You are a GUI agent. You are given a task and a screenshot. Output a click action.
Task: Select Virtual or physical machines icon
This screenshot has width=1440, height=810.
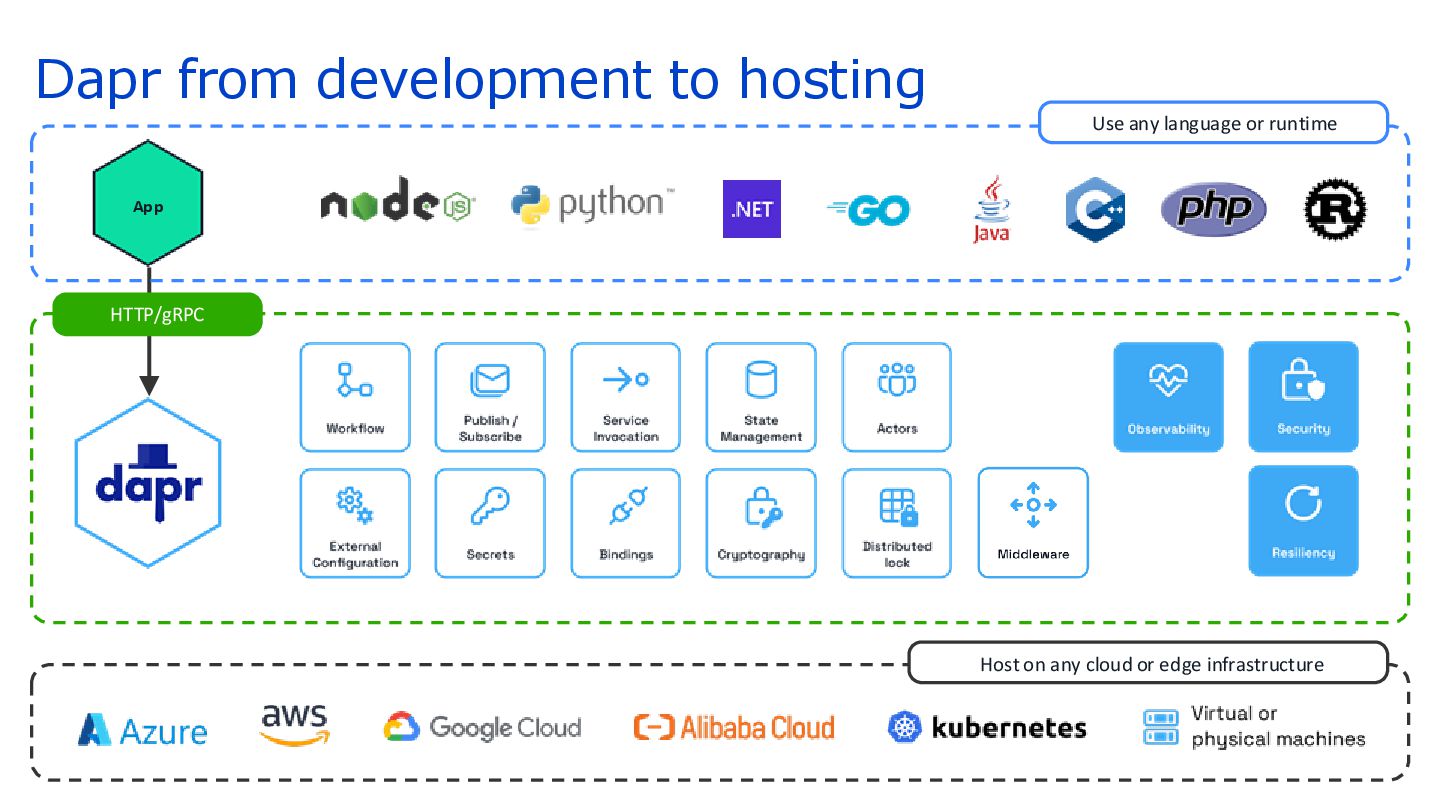tap(1160, 727)
